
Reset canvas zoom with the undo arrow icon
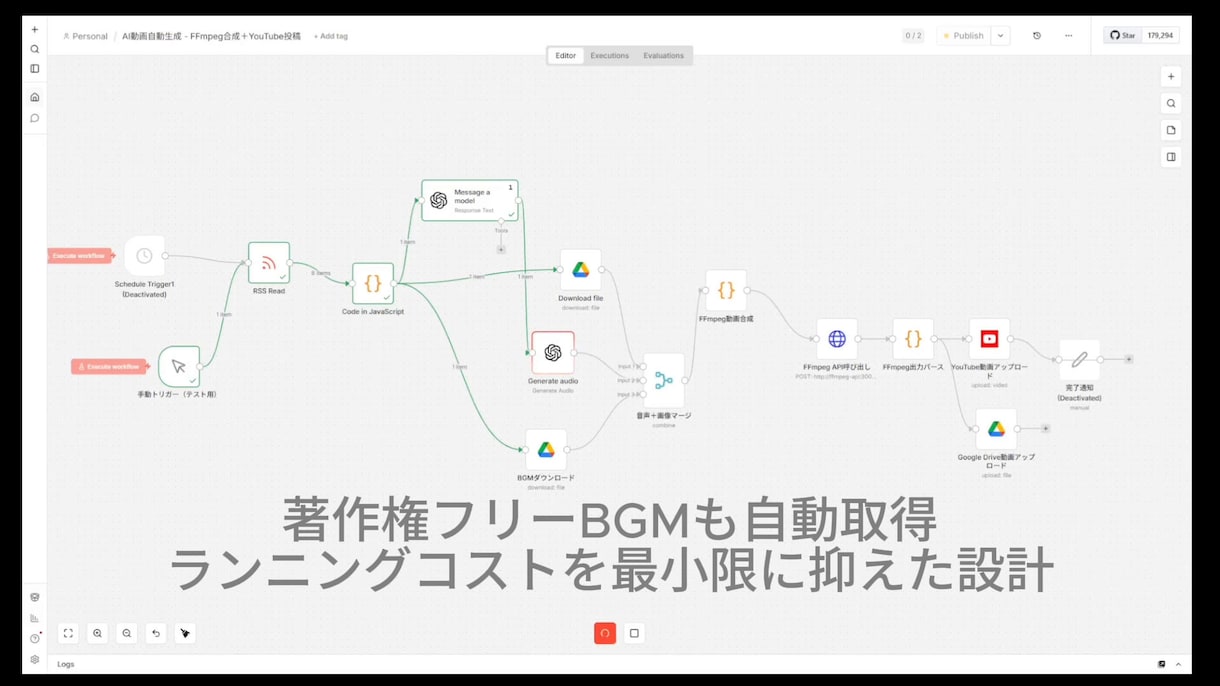pos(155,633)
